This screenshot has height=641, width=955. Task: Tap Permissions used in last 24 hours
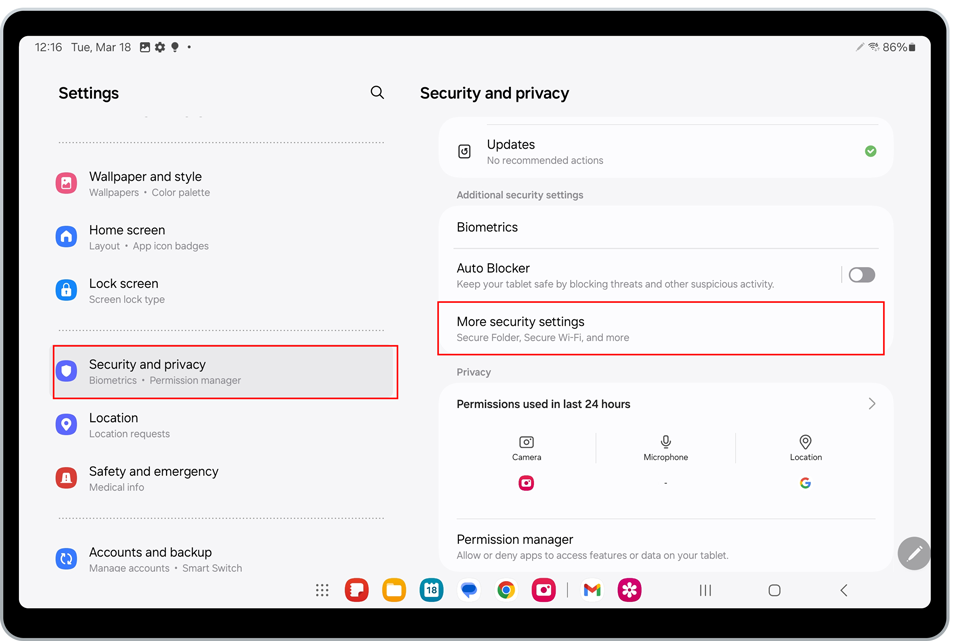pos(543,404)
